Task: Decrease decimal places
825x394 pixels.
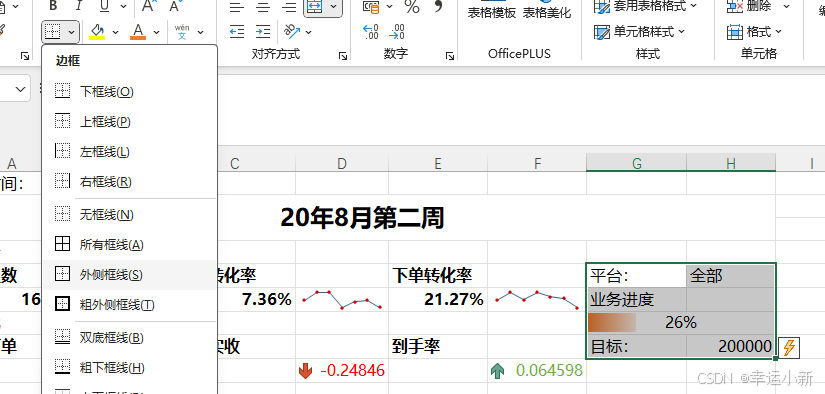Action: (x=397, y=32)
